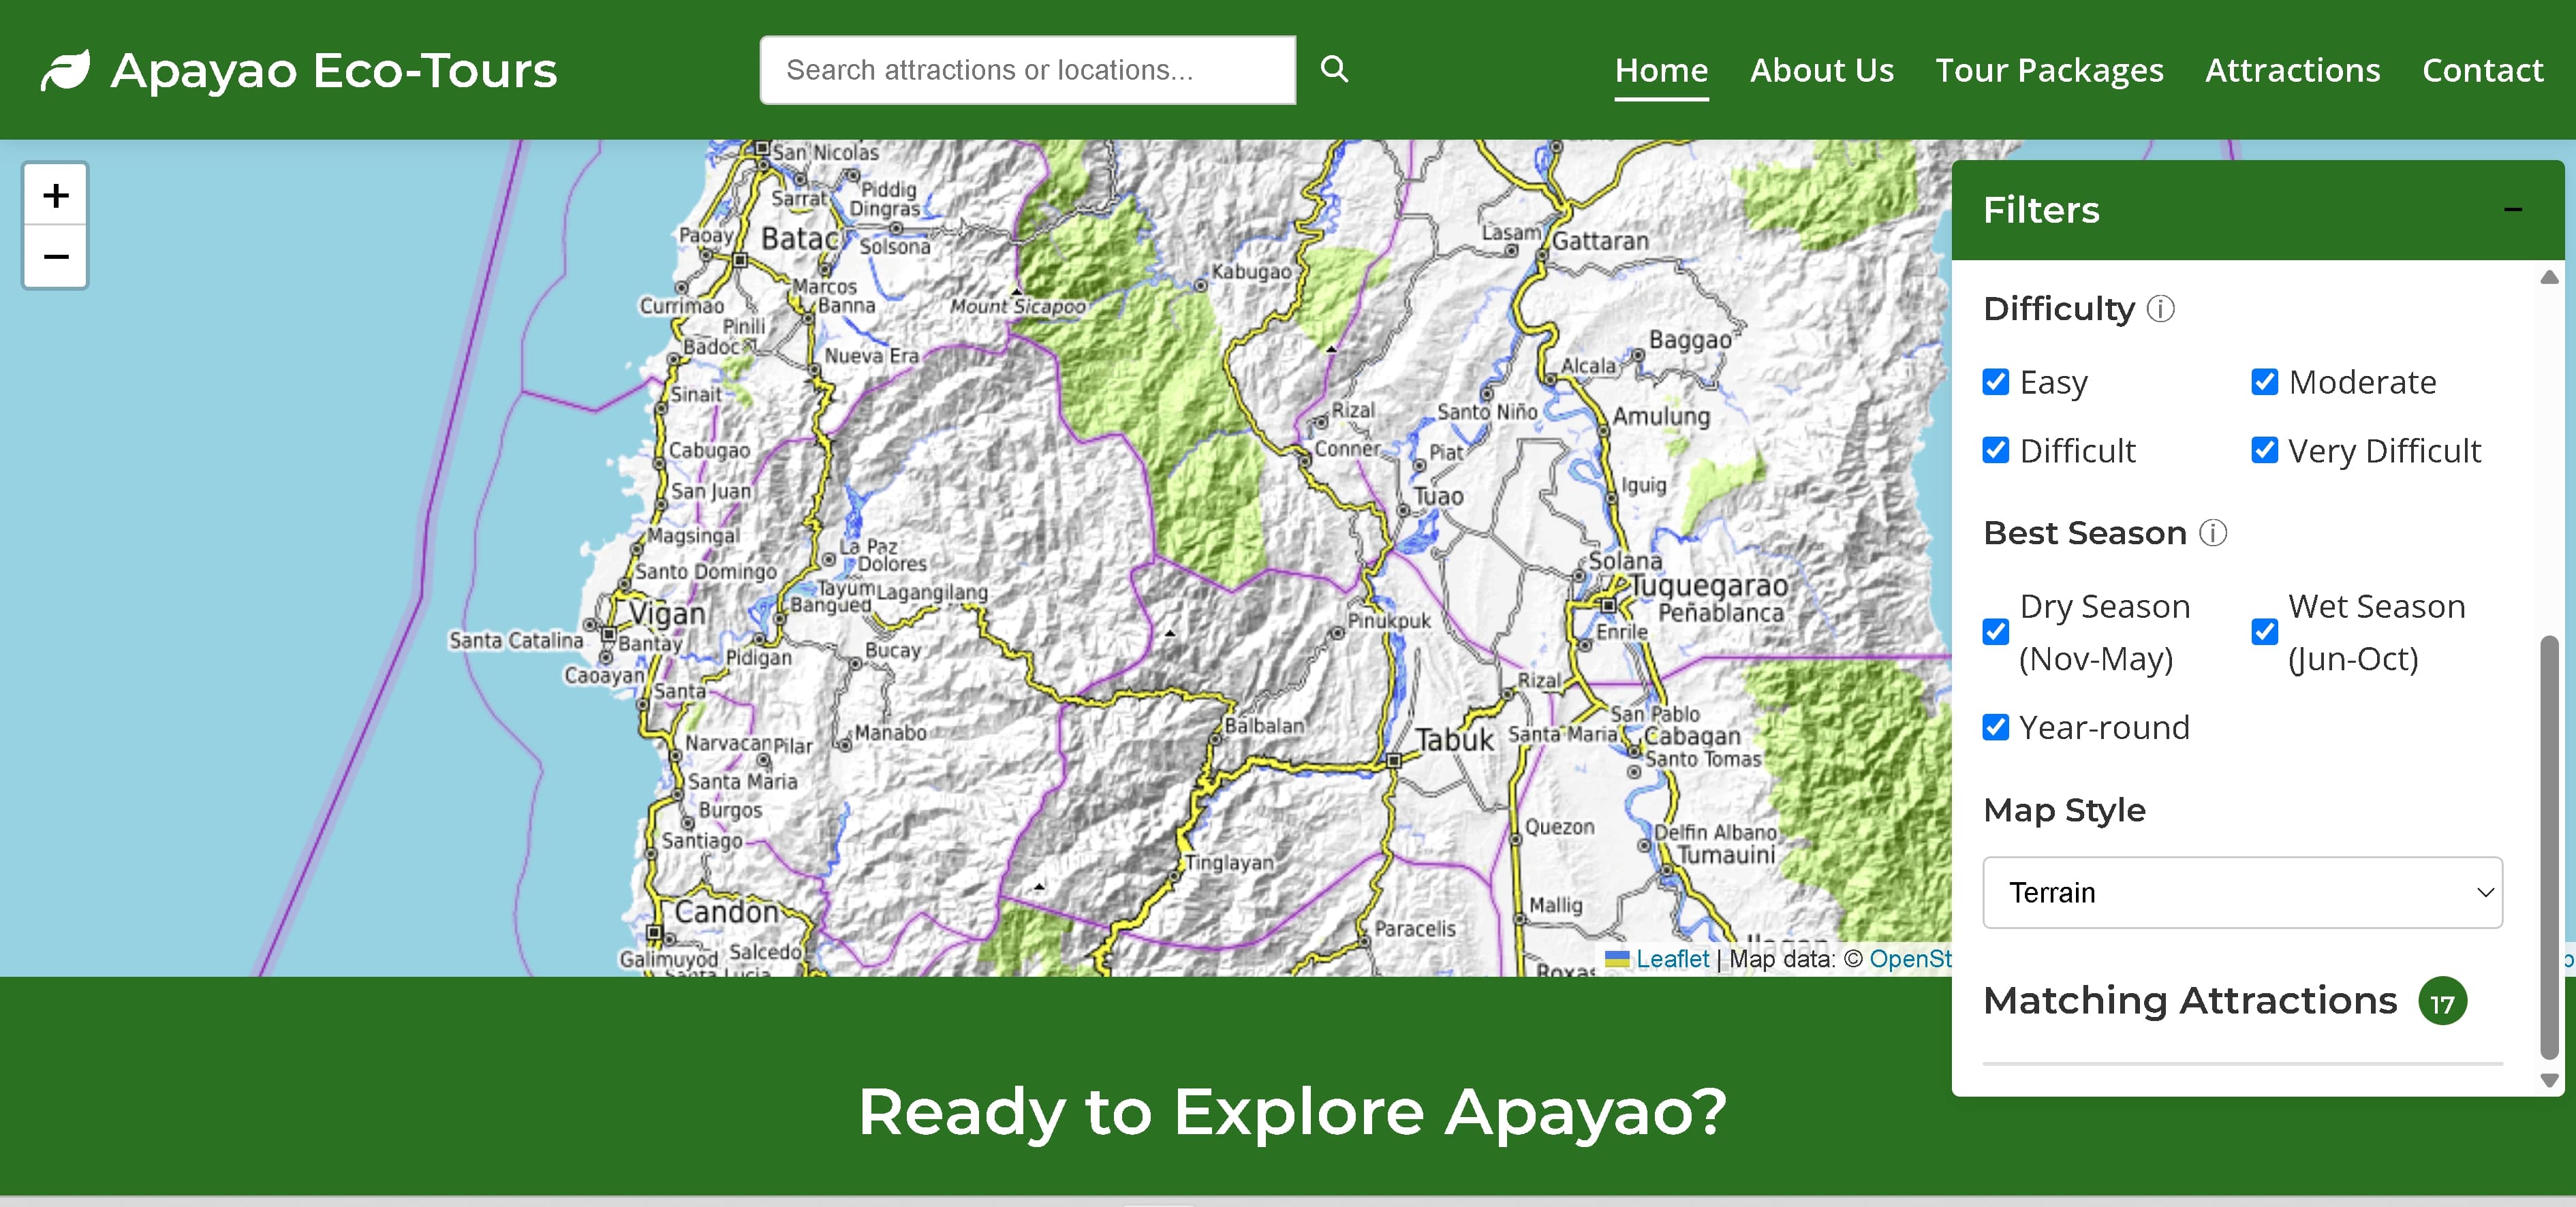Screen dimensions: 2576x1207
Task: Disable the Wet Season (Jun-Oct) filter
Action: point(2264,632)
